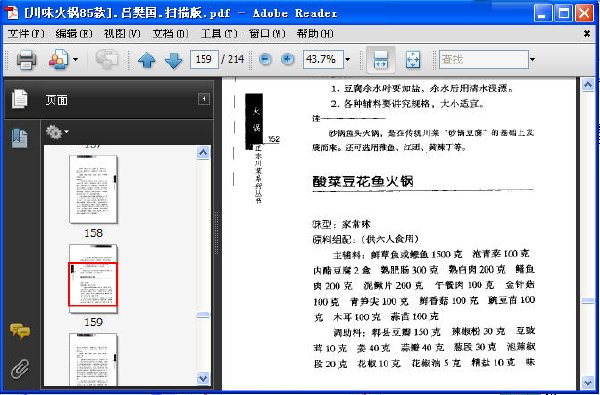The width and height of the screenshot is (600, 395).
Task: Collapse the 页面 panel with arrow button
Action: coord(204,99)
